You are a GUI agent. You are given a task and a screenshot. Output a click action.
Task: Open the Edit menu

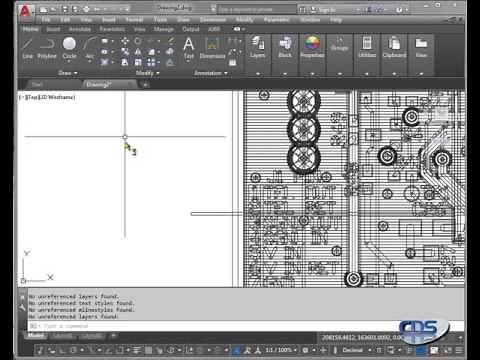pos(65,20)
